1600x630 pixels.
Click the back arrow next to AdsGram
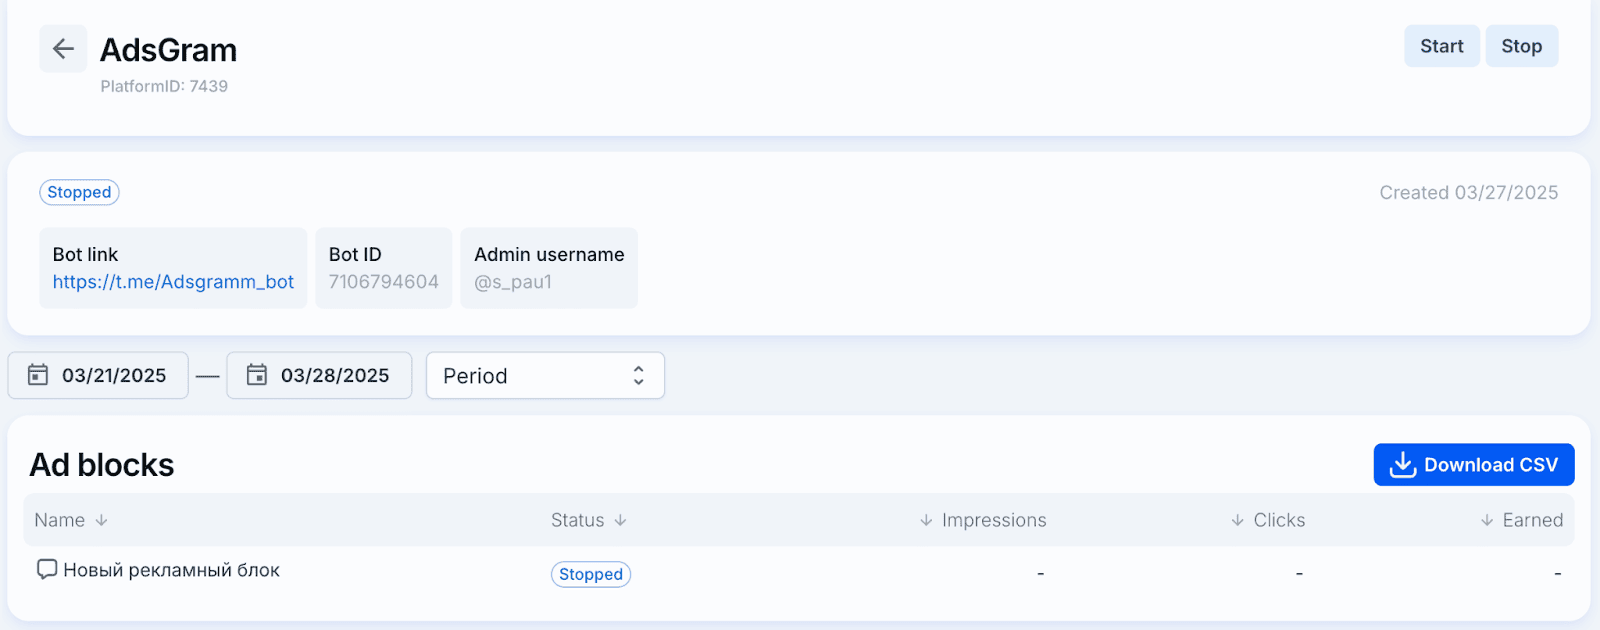(63, 48)
